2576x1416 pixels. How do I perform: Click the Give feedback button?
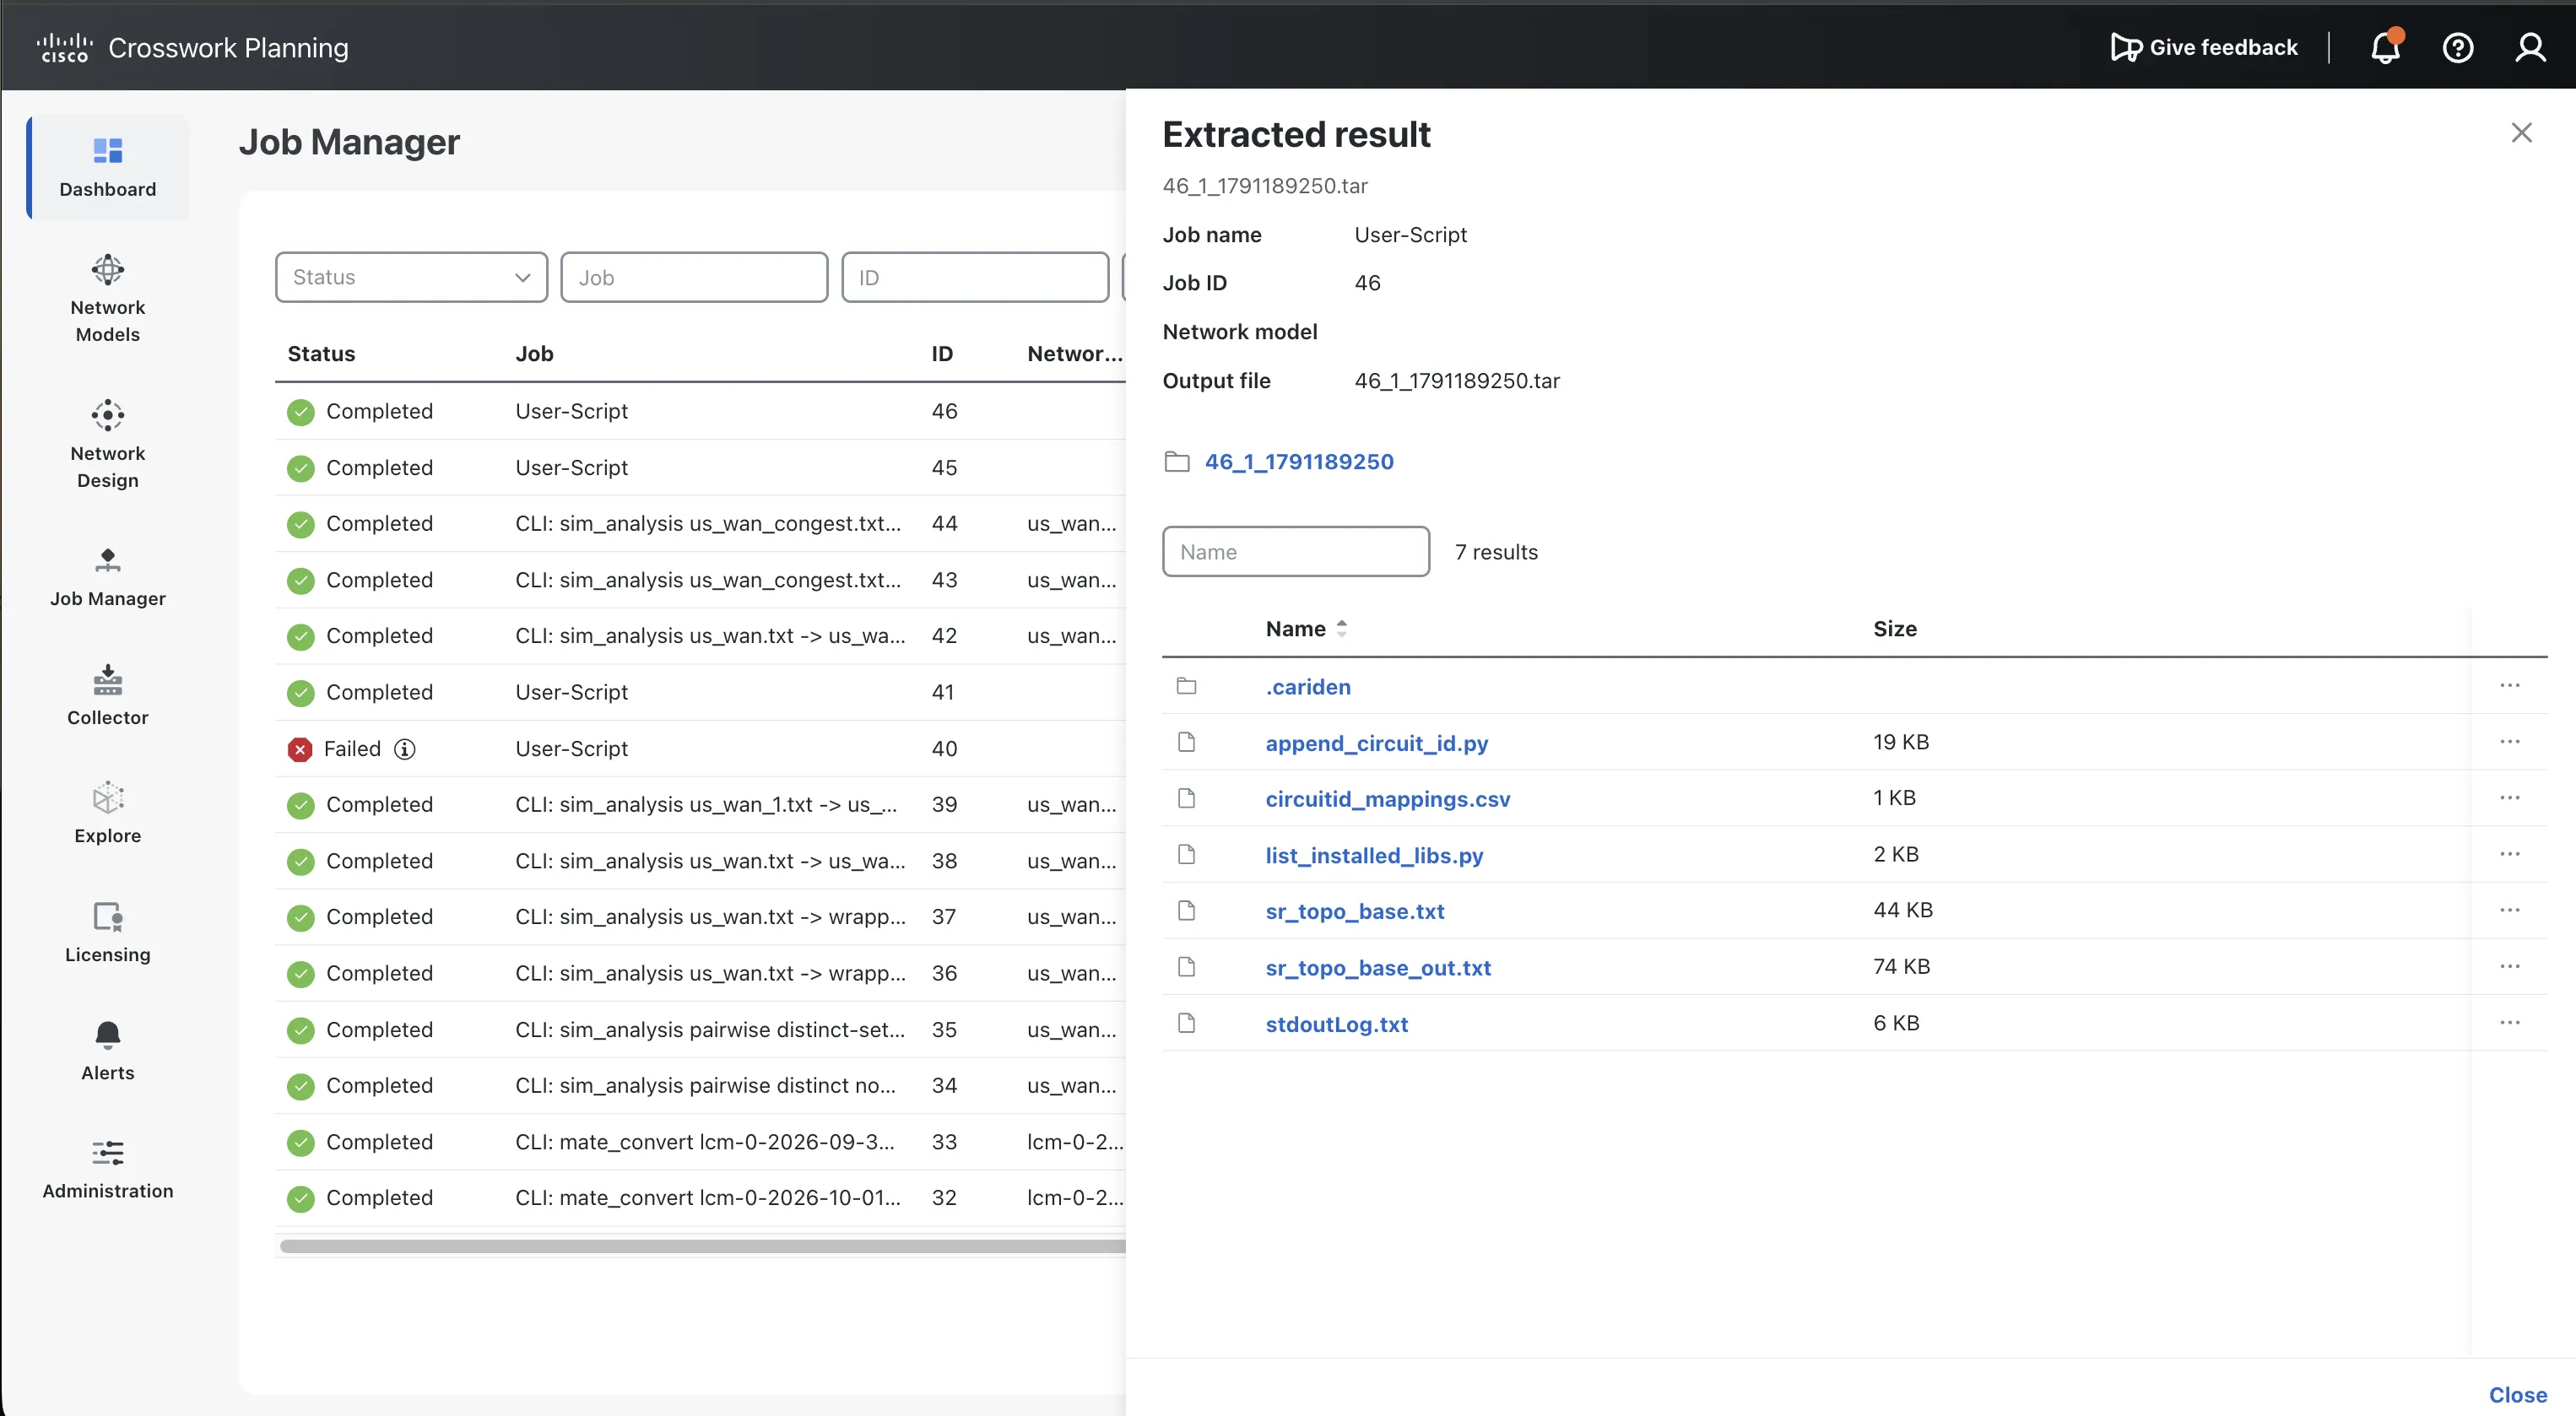coord(2203,47)
